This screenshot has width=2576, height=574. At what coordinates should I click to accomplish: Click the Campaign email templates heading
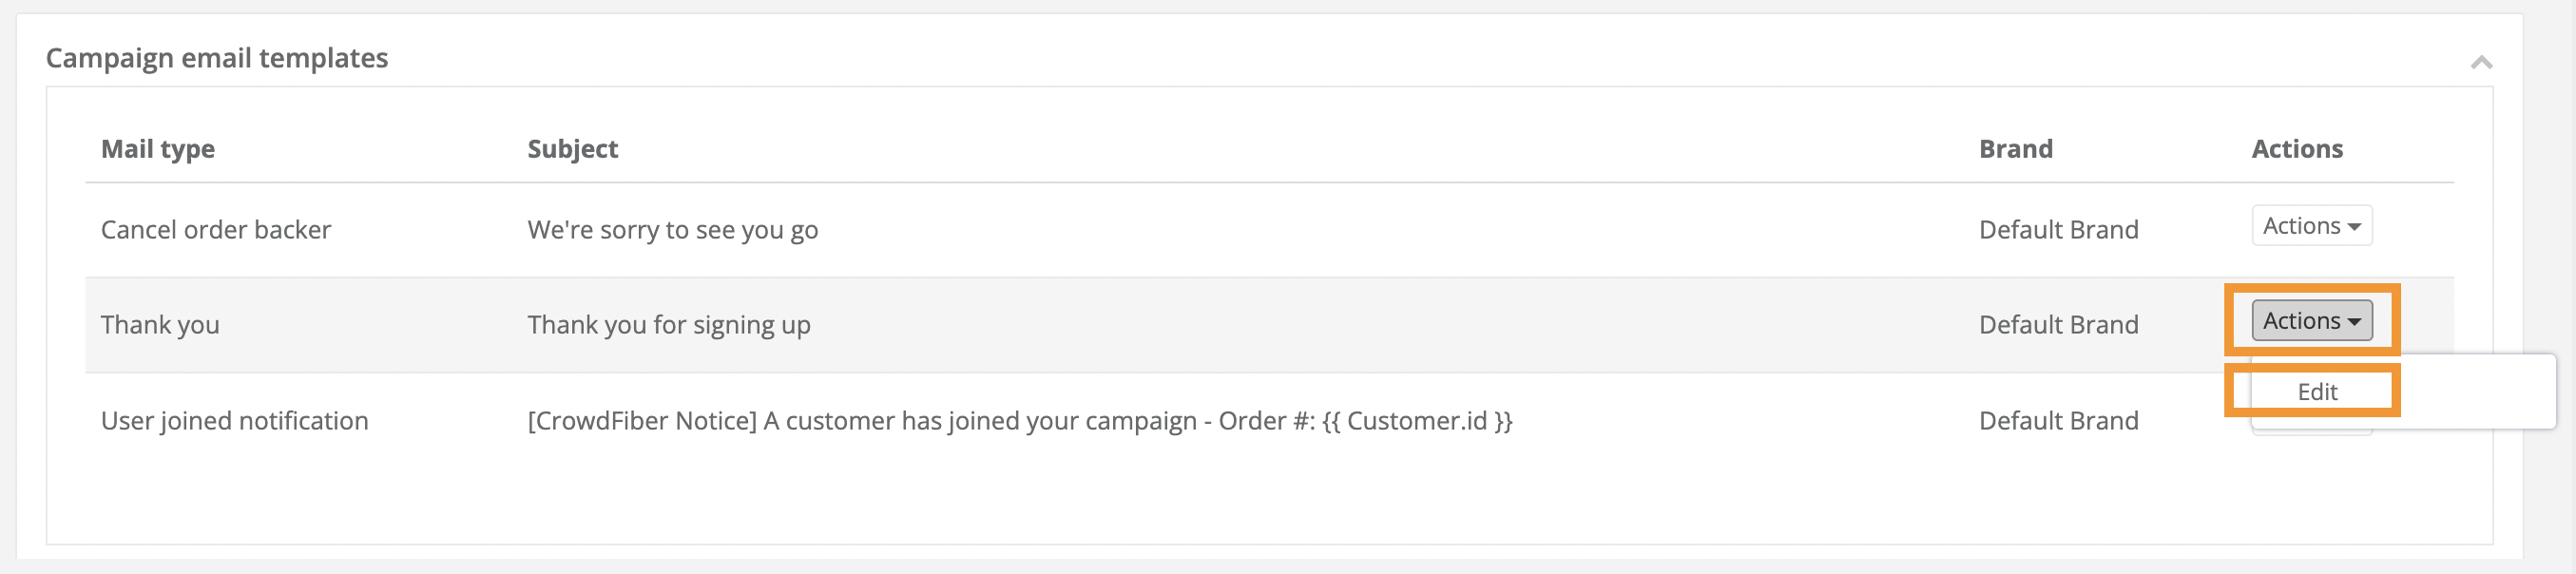click(217, 58)
